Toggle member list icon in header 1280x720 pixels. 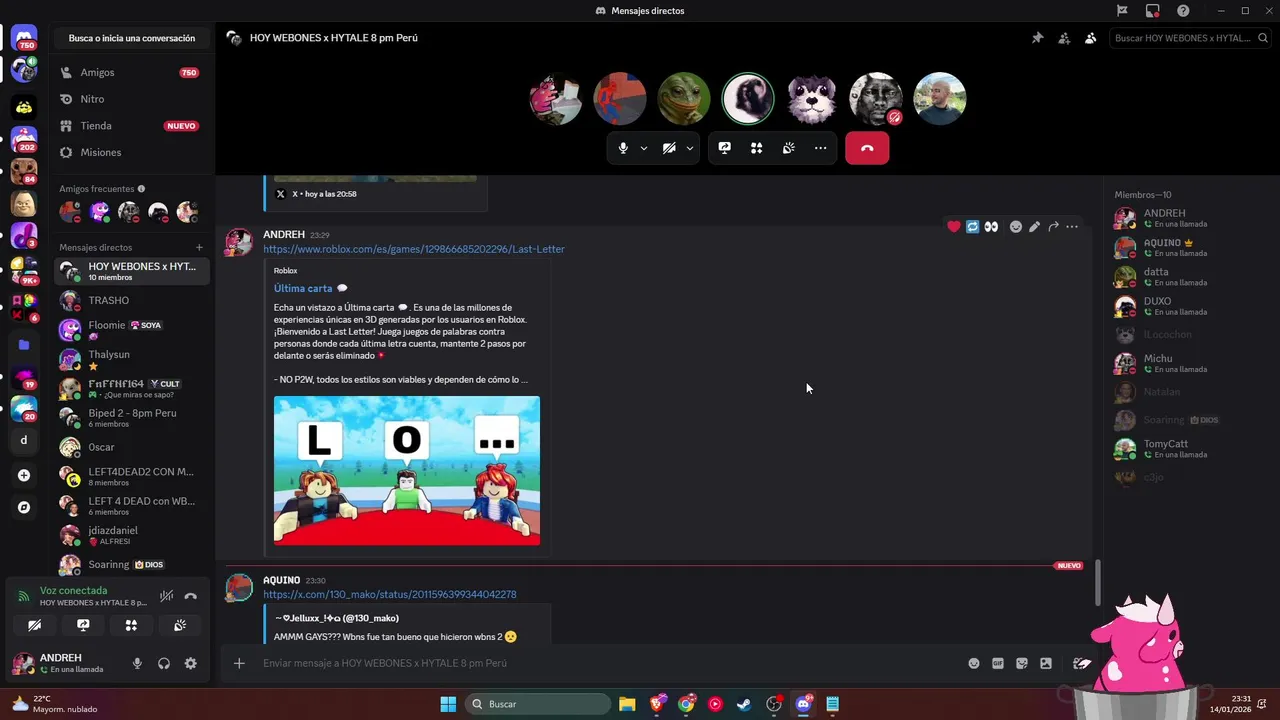point(1090,38)
